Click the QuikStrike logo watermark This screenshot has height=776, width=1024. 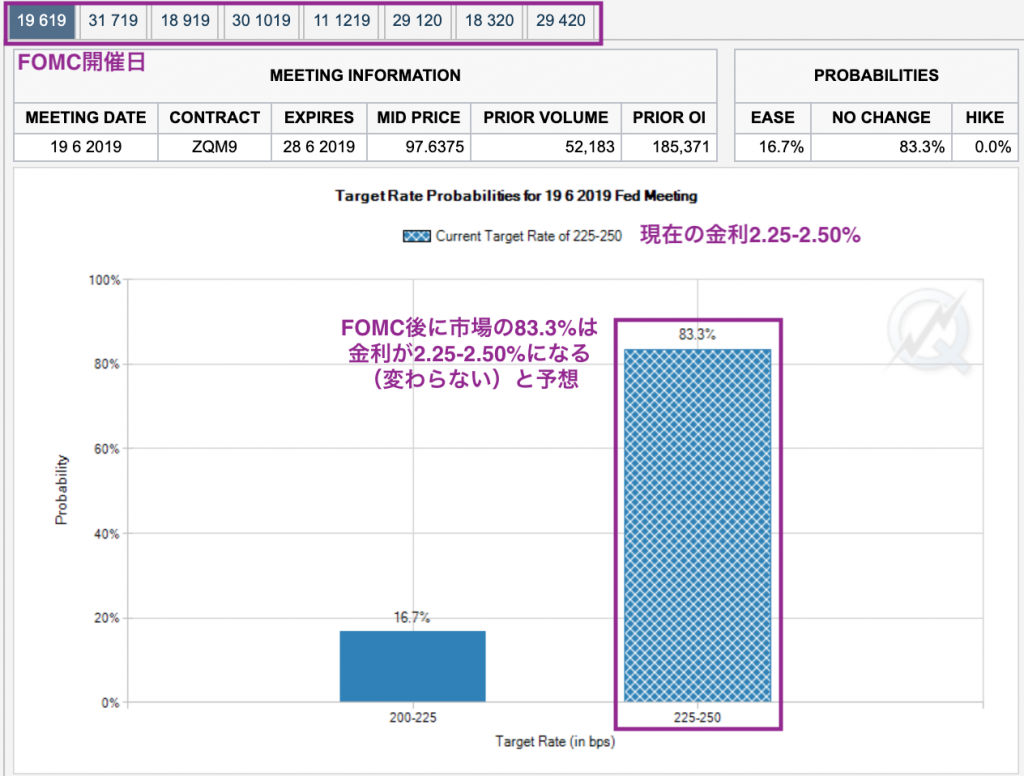click(931, 326)
